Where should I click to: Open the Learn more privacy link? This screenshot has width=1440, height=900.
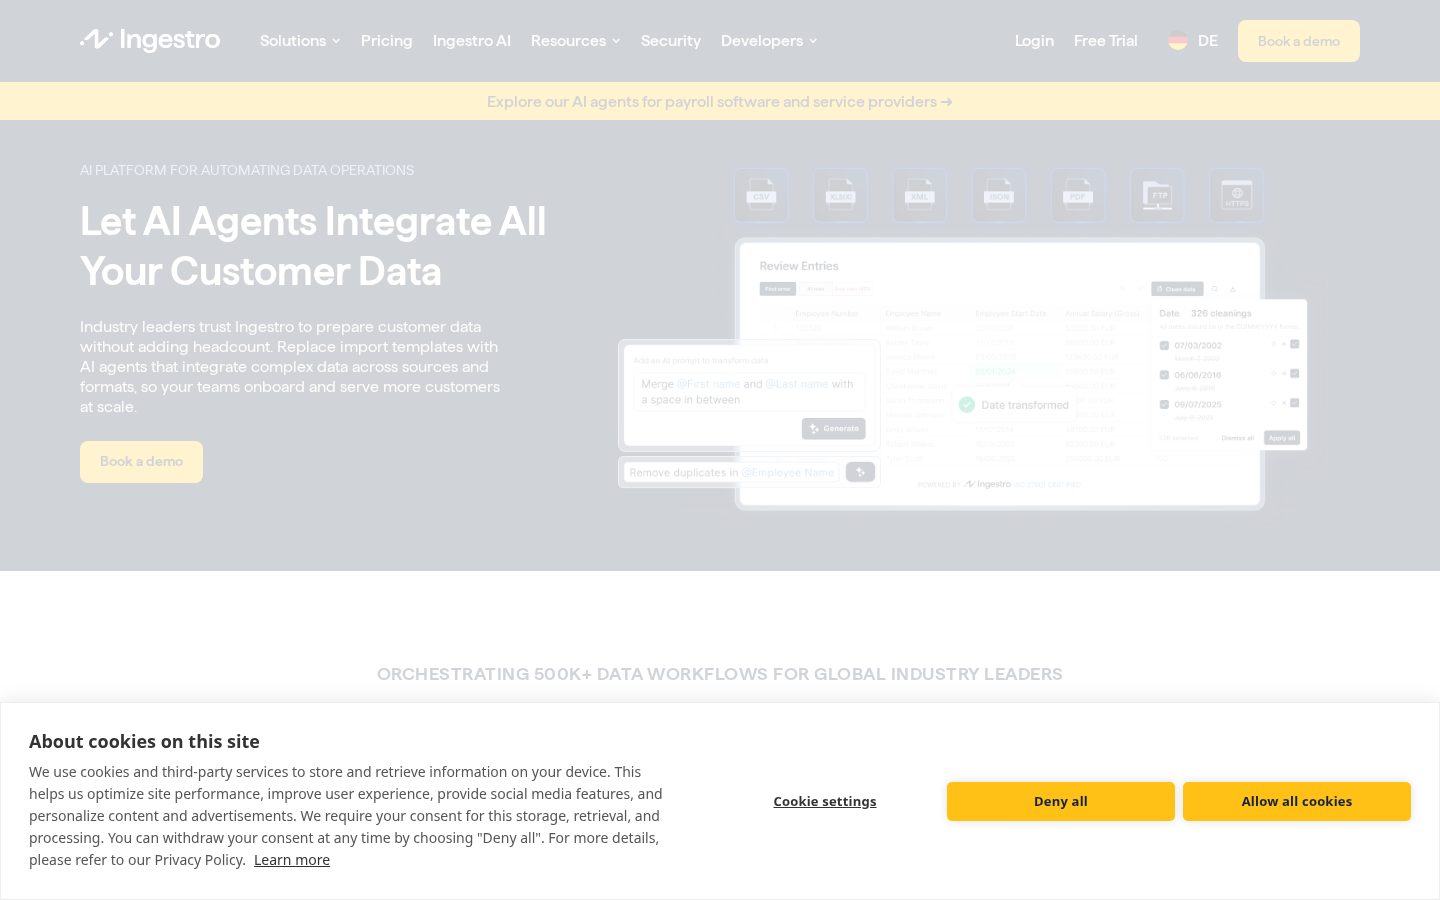click(x=292, y=860)
